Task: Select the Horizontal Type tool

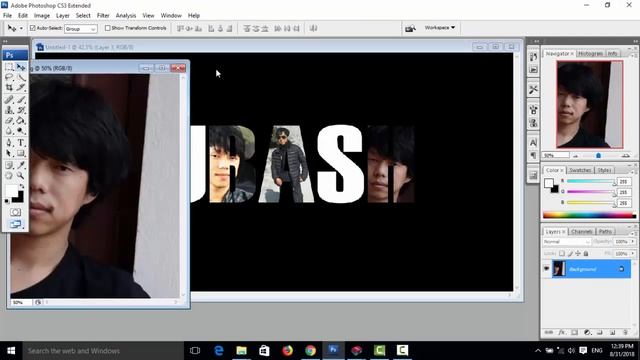Action: (21, 143)
